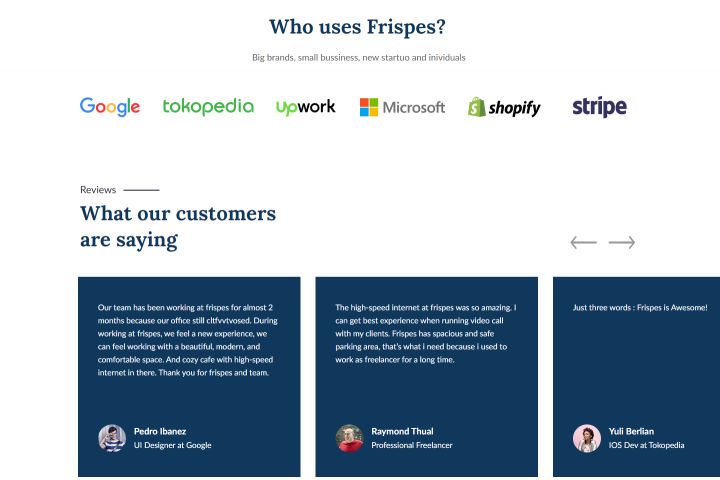Click the Upwork logo

point(306,107)
